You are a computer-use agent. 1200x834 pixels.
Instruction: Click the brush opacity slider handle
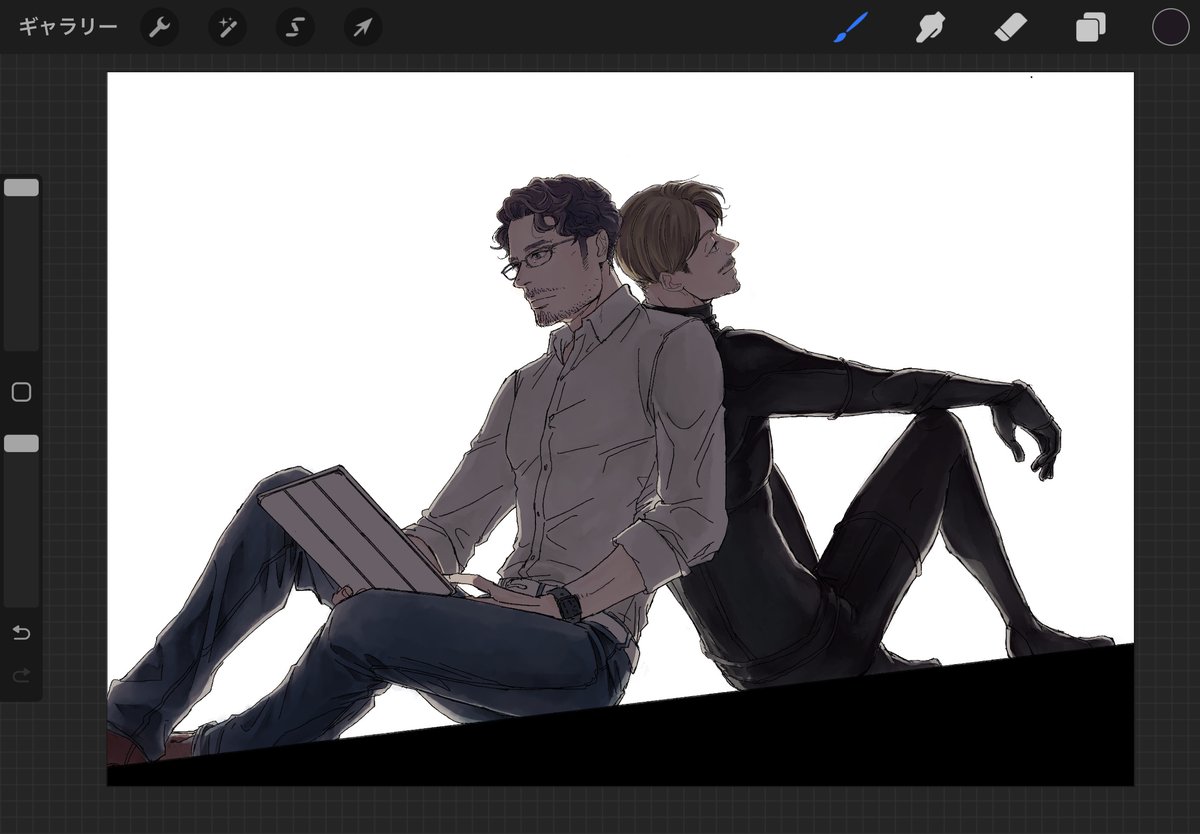pyautogui.click(x=21, y=443)
